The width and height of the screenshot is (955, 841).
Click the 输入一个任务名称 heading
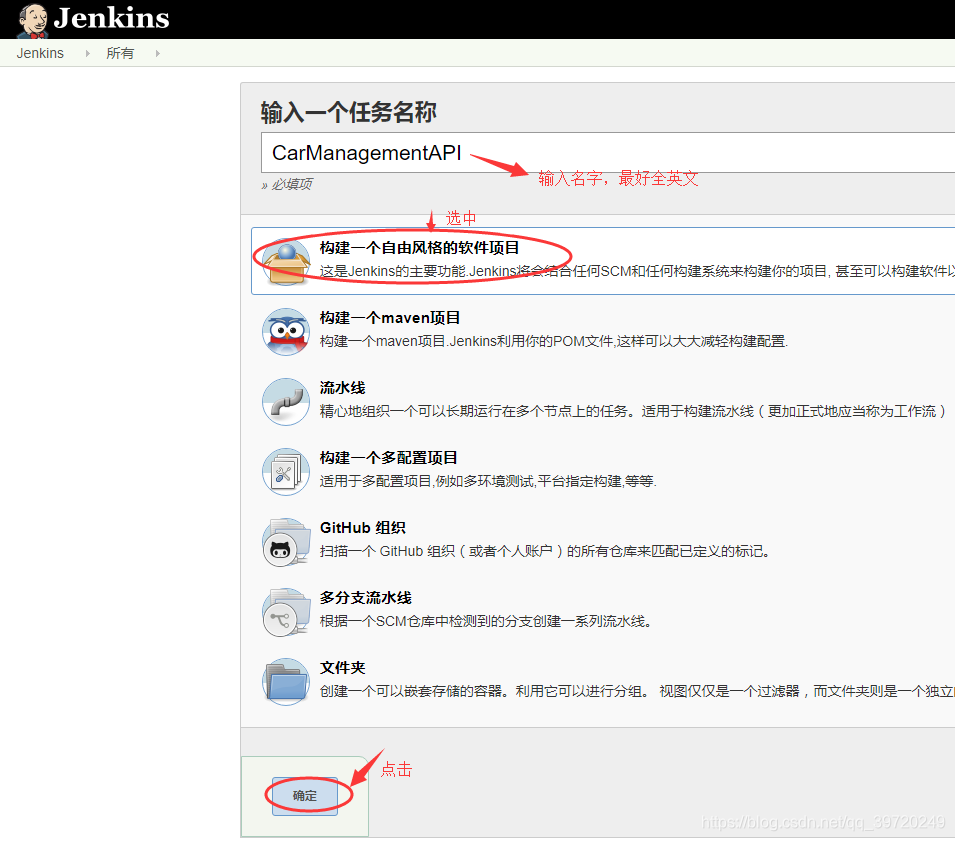(348, 113)
